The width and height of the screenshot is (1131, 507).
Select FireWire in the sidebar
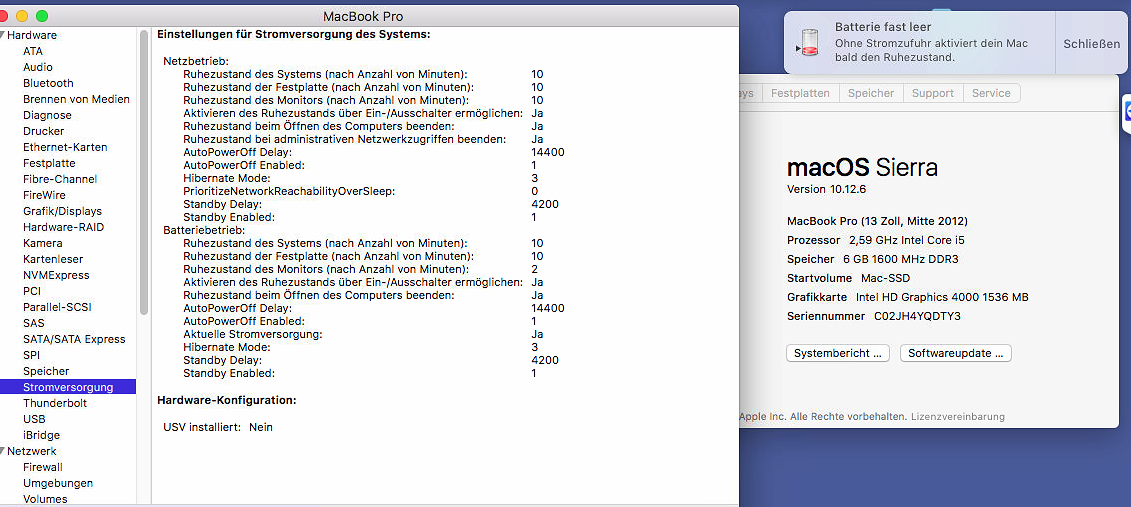point(44,195)
